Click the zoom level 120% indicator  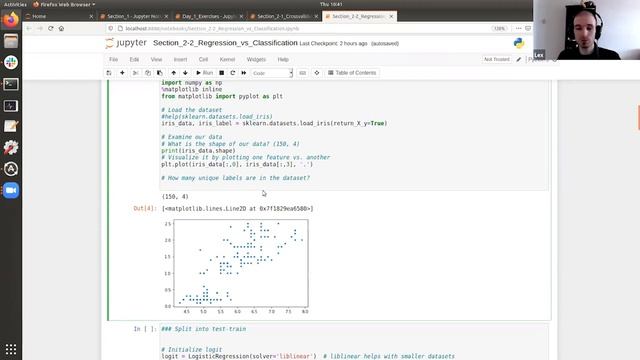point(500,29)
